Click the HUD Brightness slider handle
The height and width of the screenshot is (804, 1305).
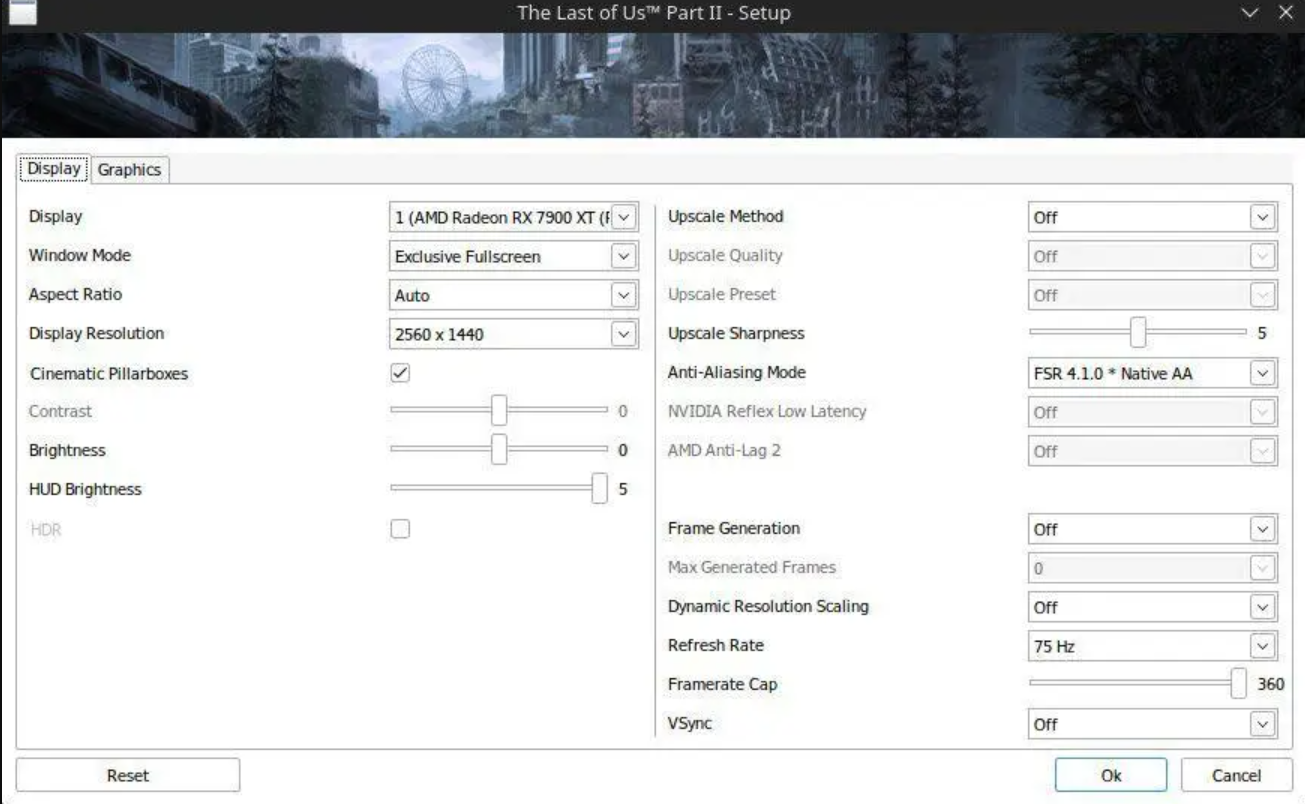click(x=599, y=489)
